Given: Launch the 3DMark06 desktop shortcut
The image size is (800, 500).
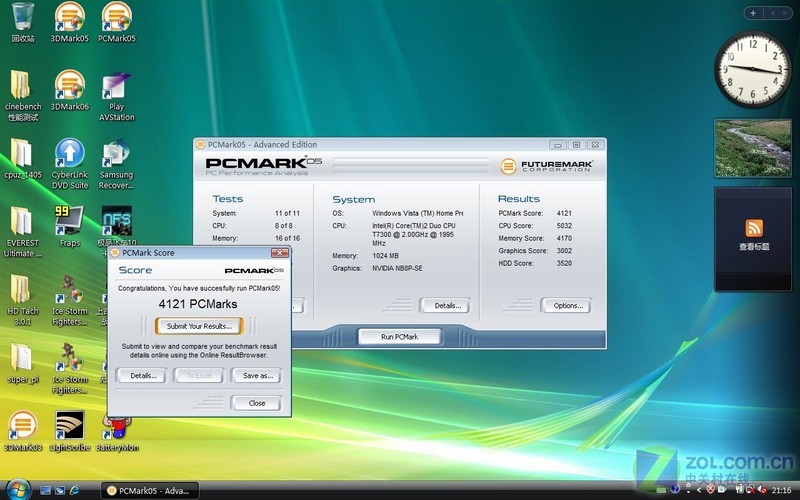Looking at the screenshot, I should click(69, 90).
